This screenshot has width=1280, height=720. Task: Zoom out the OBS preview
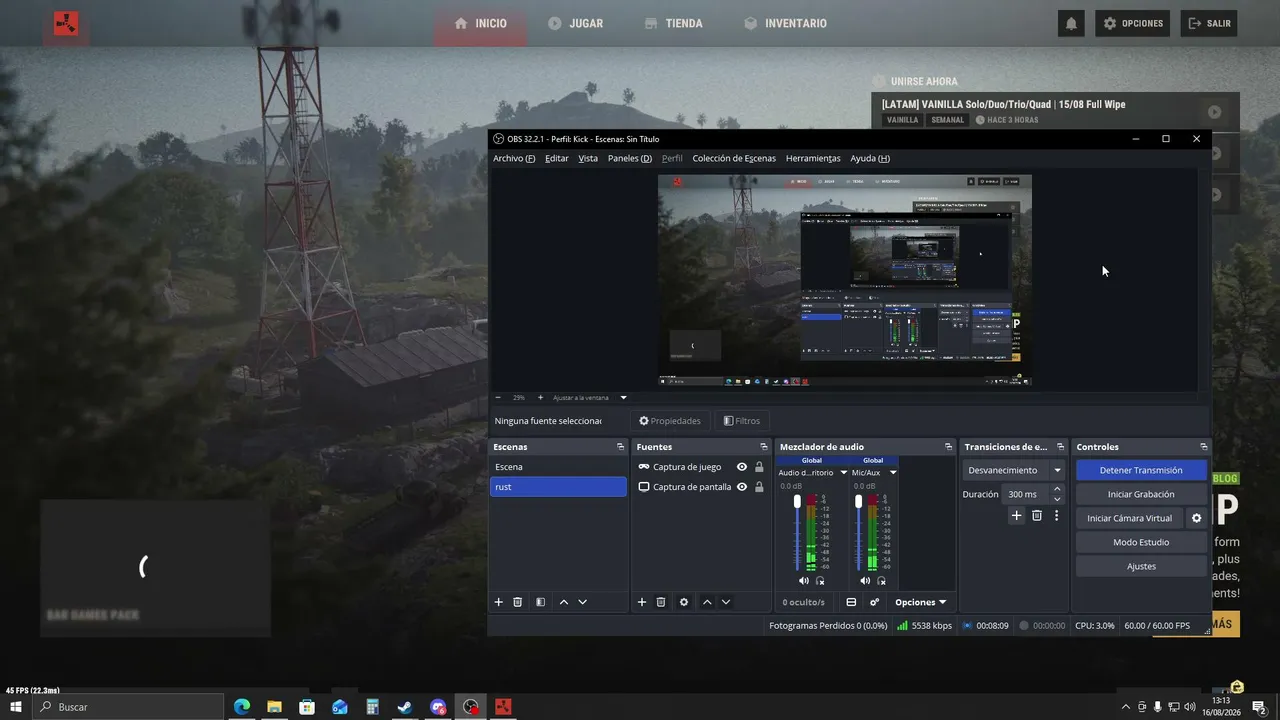498,397
